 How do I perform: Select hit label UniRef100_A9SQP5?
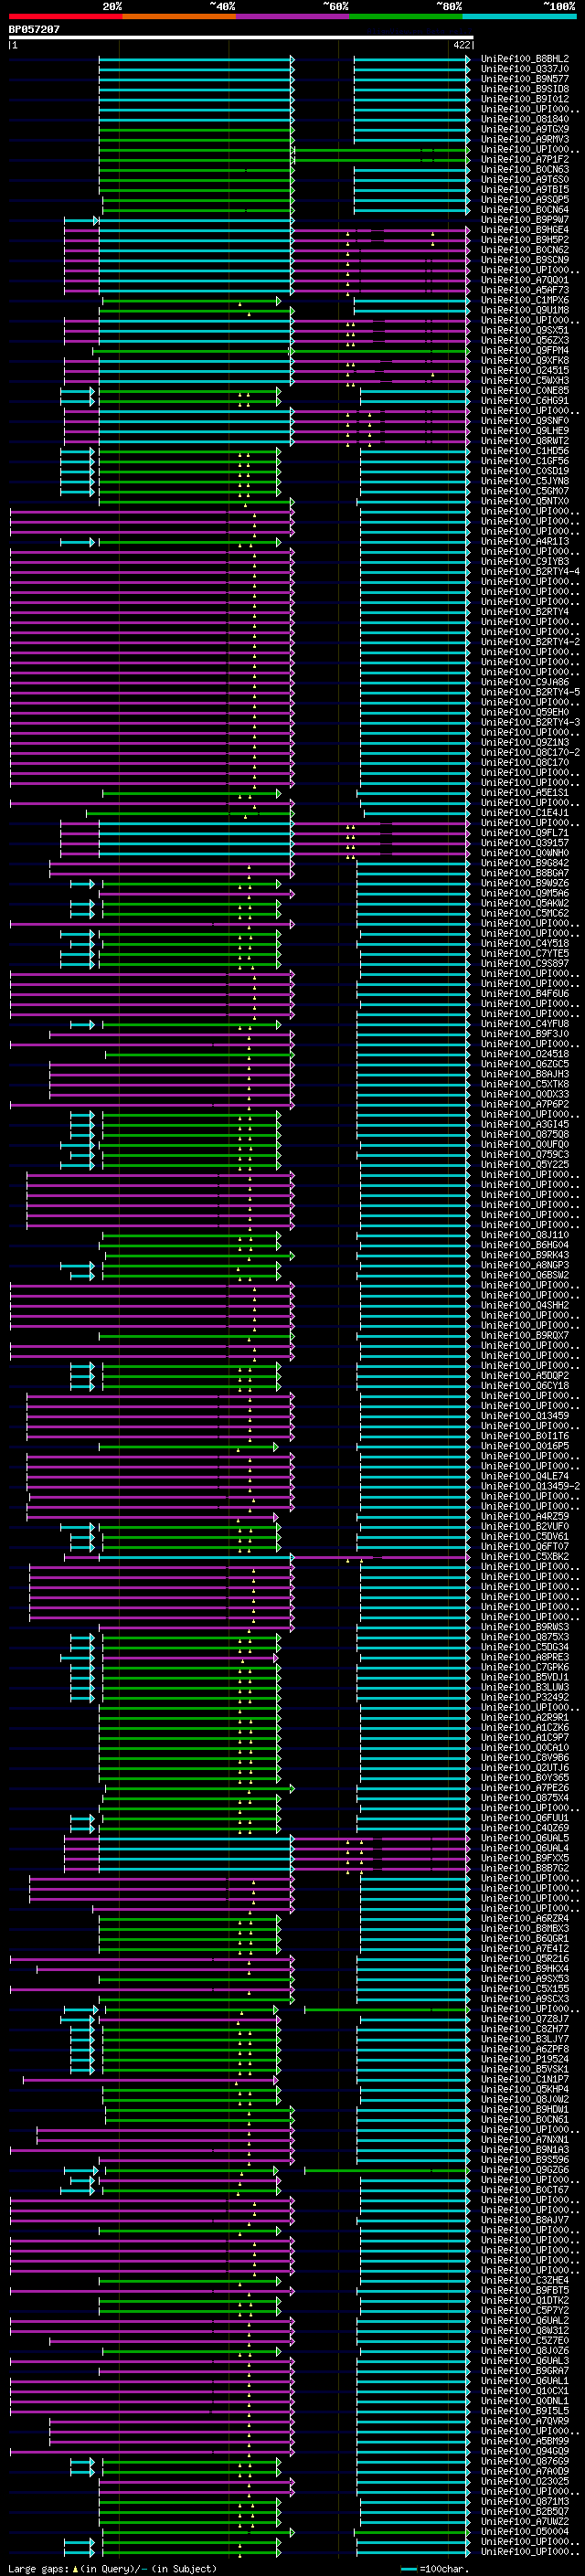[x=525, y=200]
